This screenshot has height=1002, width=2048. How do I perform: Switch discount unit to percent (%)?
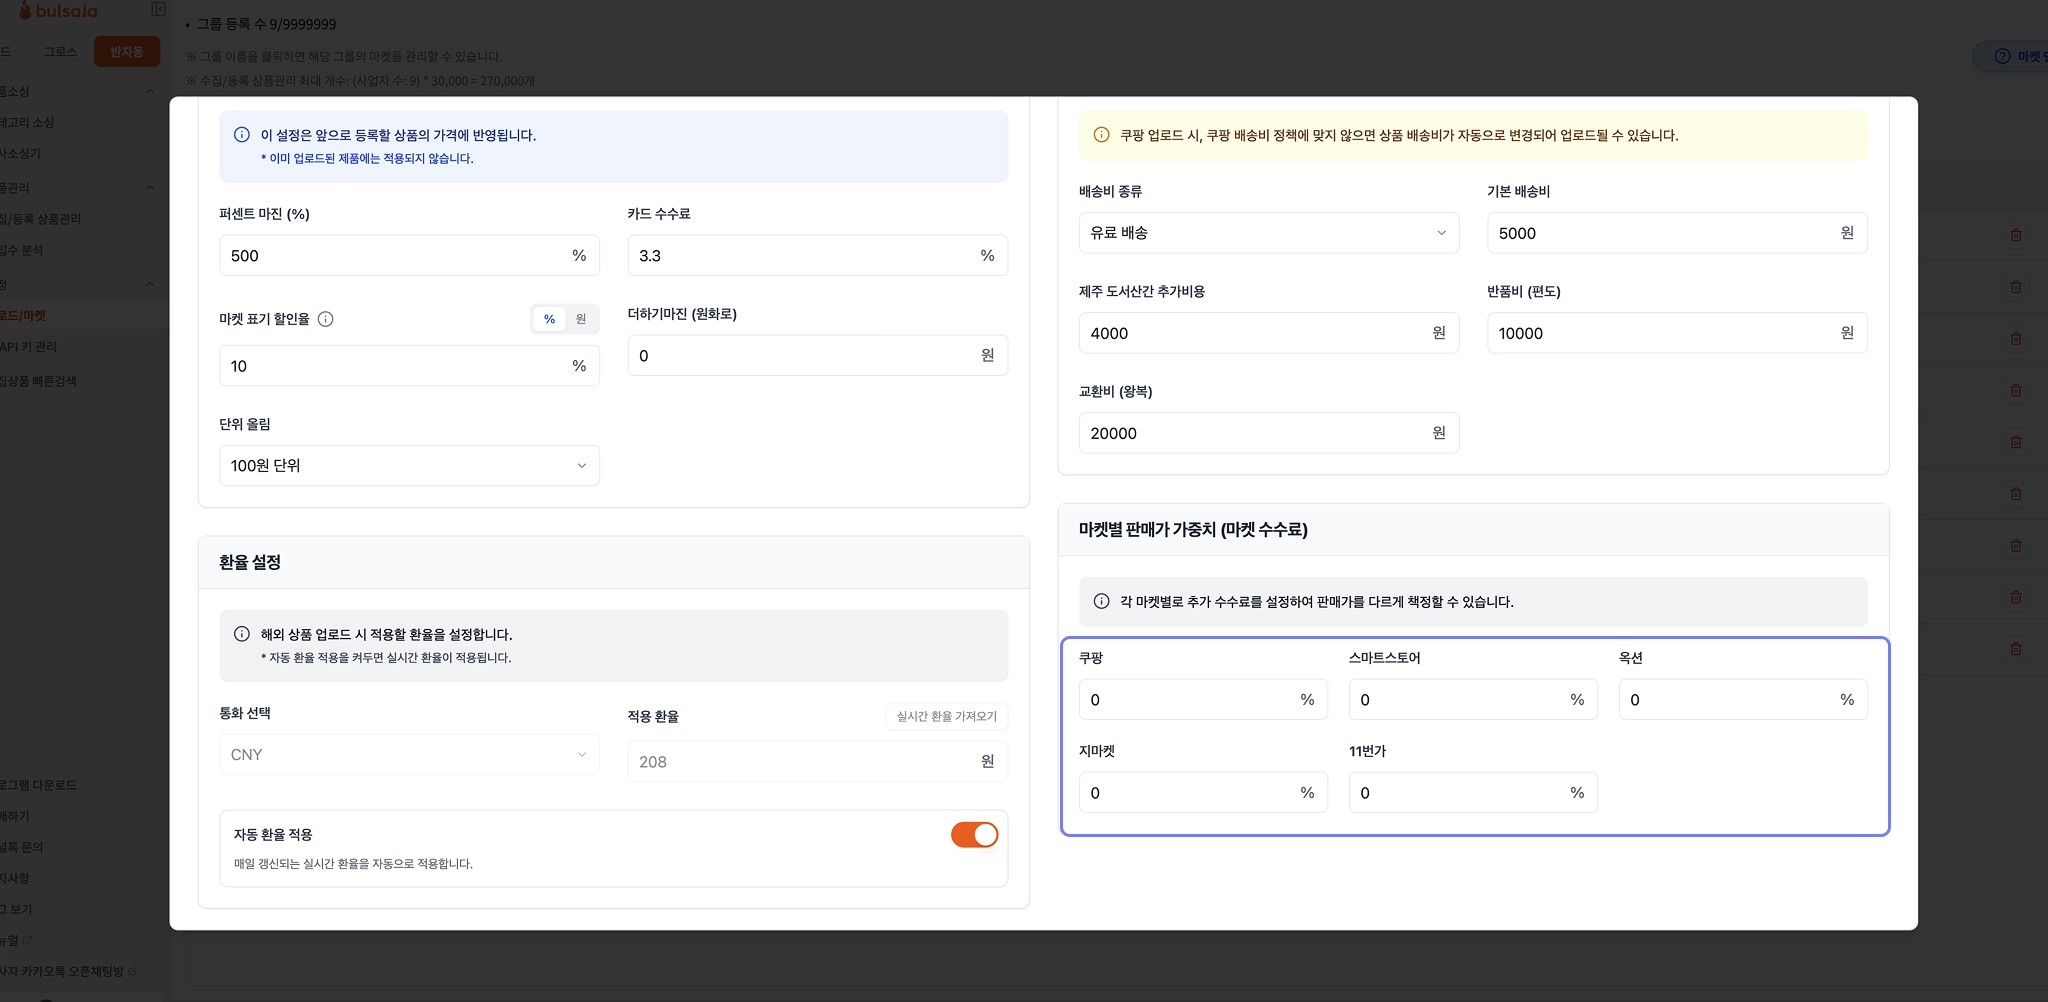(549, 319)
